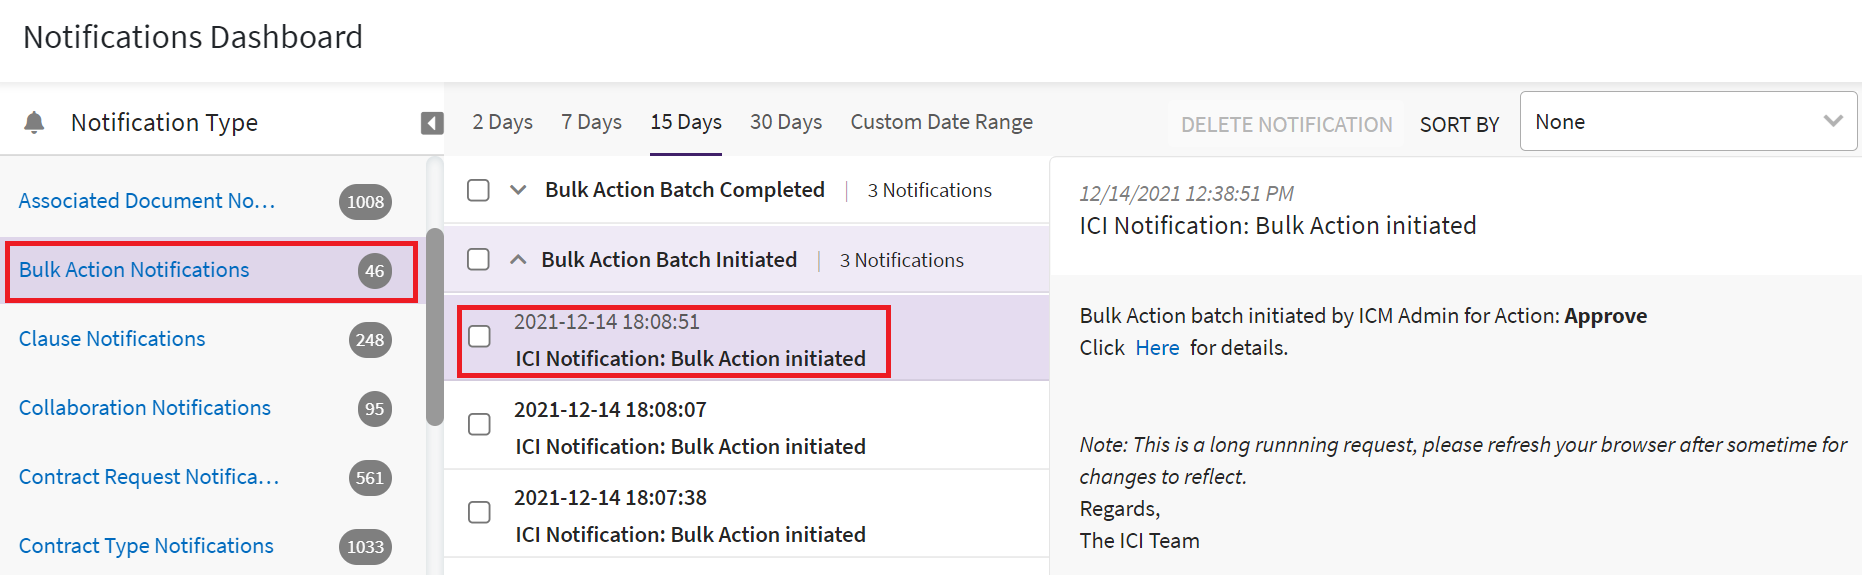
Task: Check the Bulk Action Batch Initiated checkbox
Action: [x=479, y=260]
